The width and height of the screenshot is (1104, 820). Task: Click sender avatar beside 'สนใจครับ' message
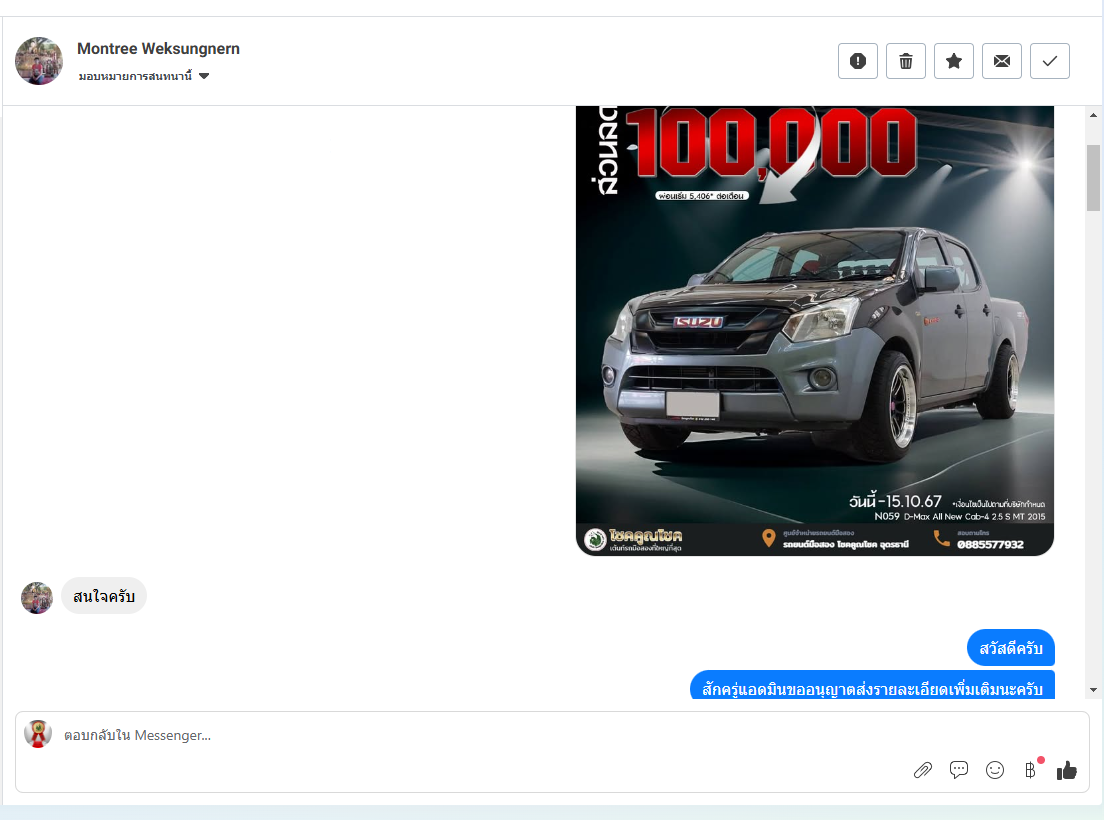coord(37,598)
